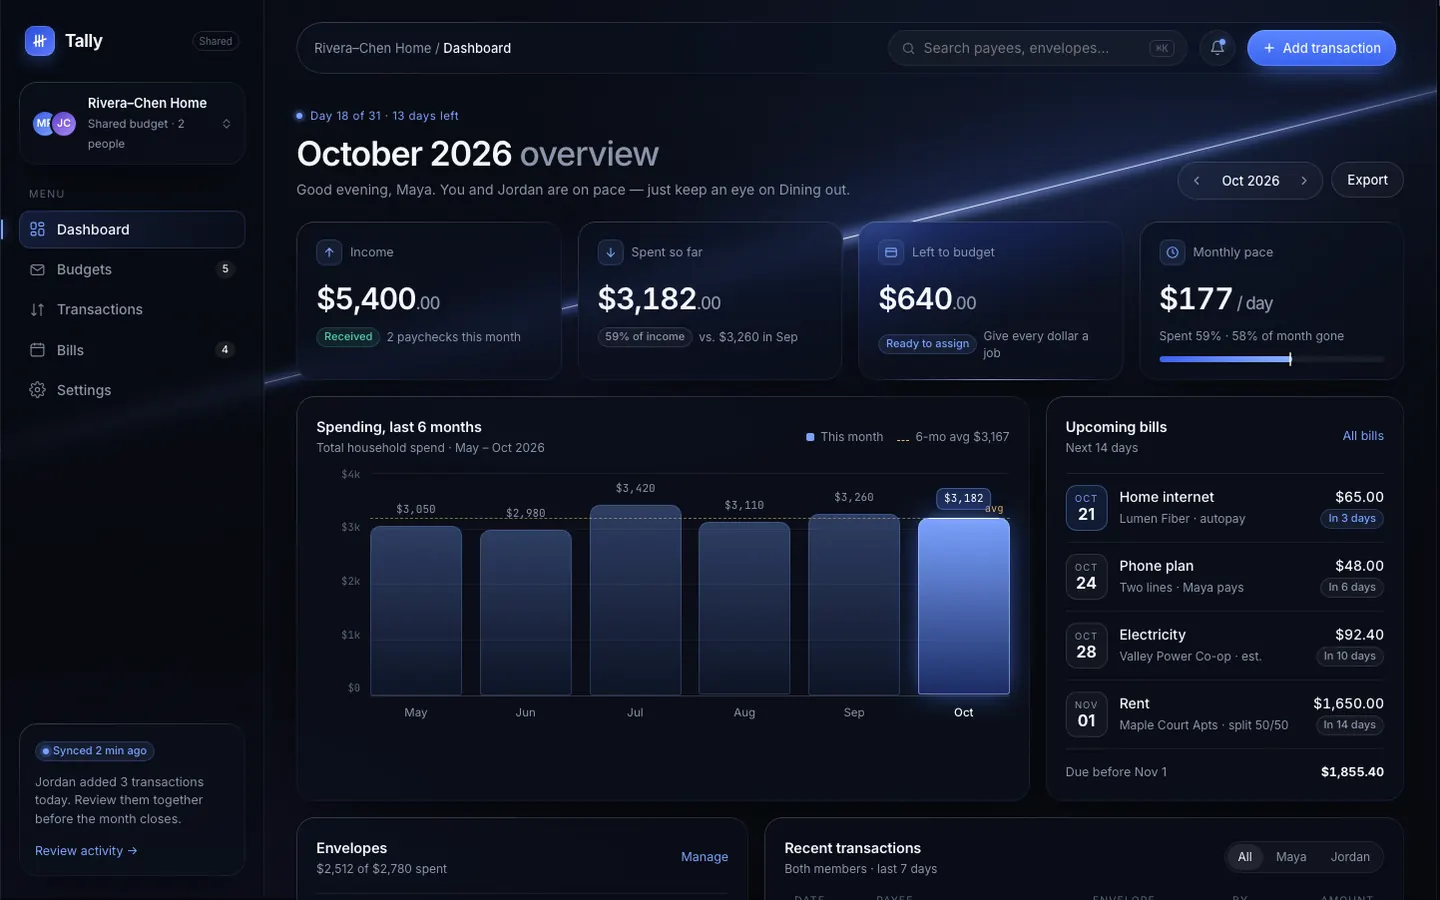Image resolution: width=1440 pixels, height=900 pixels.
Task: Click the Add transaction button
Action: [x=1321, y=48]
